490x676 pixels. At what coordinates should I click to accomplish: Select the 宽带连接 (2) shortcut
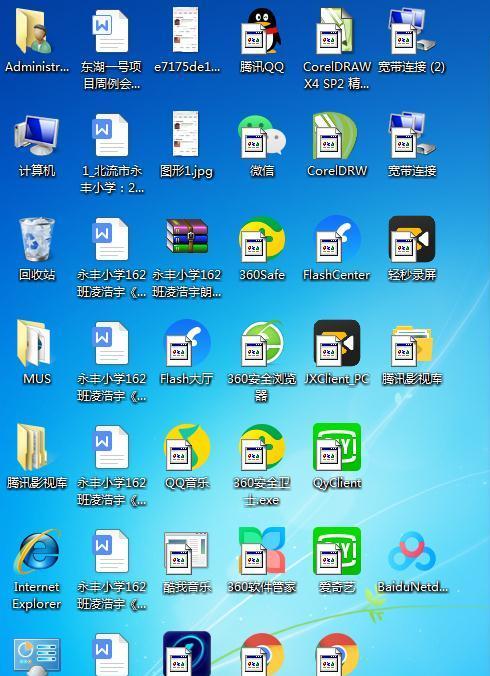pos(412,31)
